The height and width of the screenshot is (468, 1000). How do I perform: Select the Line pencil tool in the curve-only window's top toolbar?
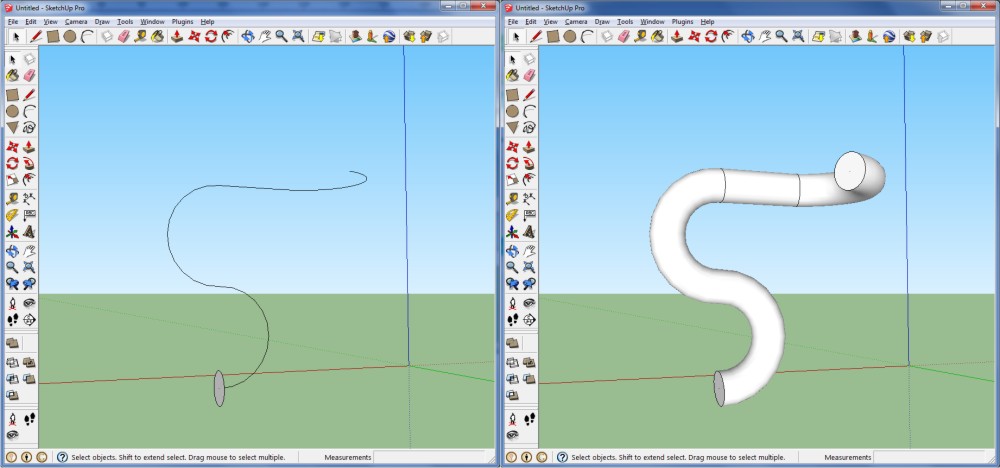(37, 36)
